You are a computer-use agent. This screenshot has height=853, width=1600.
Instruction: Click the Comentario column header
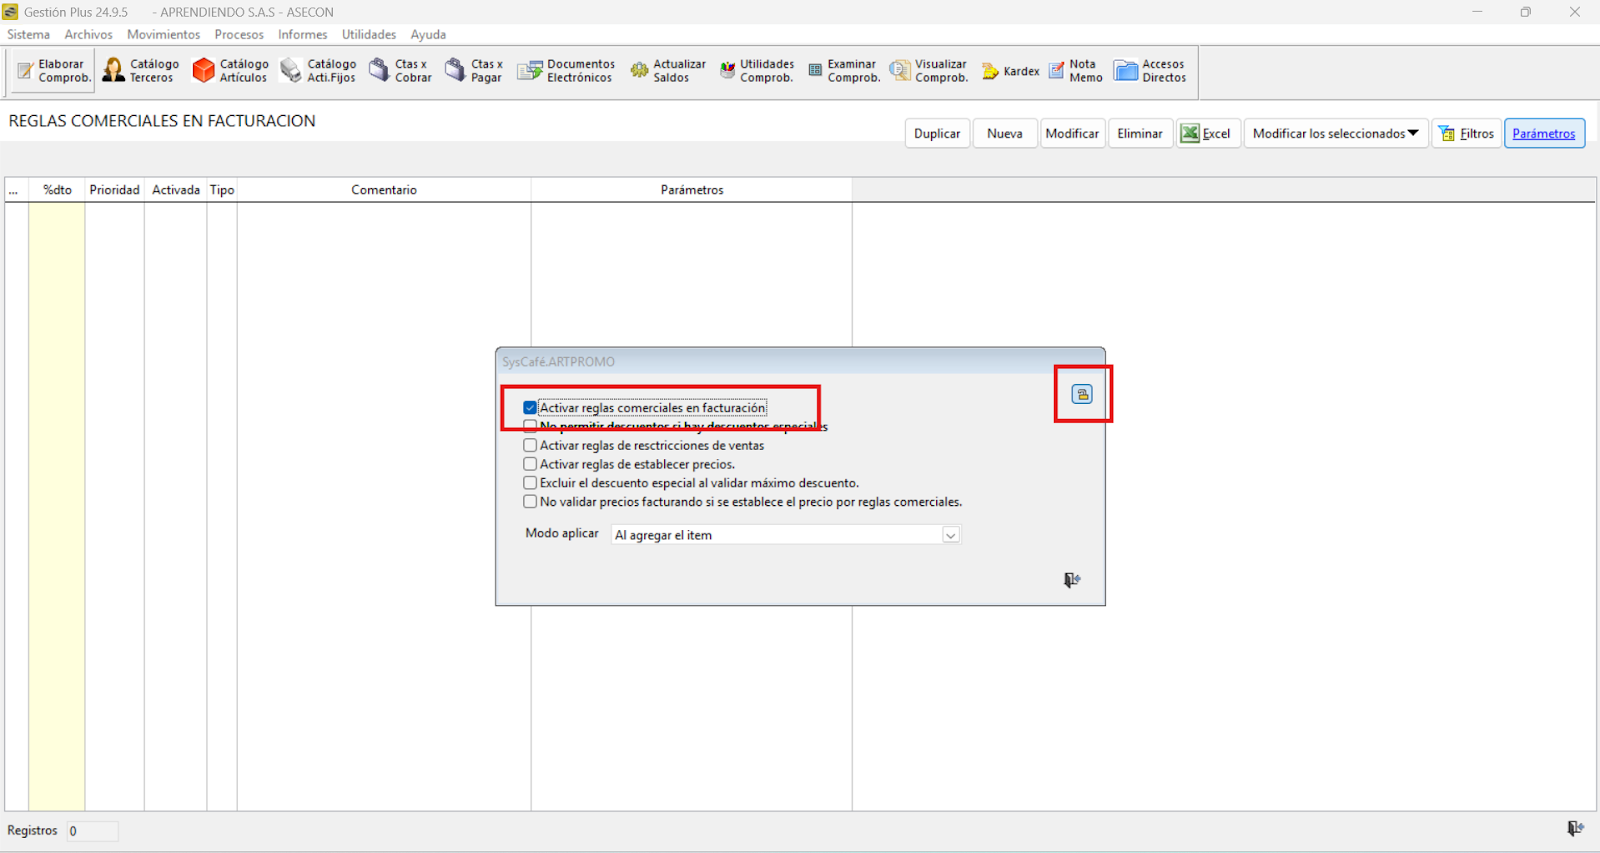(384, 190)
